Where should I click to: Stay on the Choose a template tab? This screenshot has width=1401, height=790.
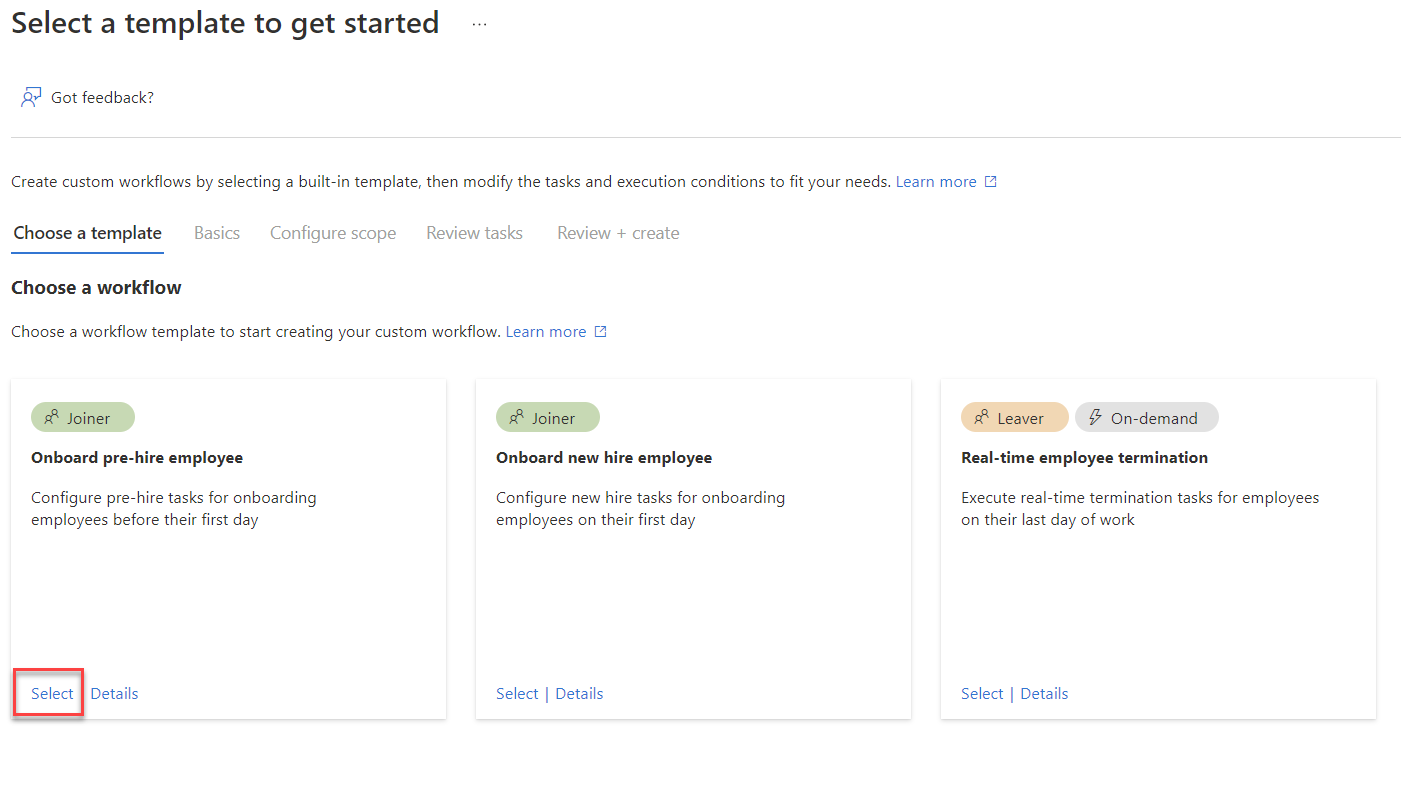tap(87, 232)
